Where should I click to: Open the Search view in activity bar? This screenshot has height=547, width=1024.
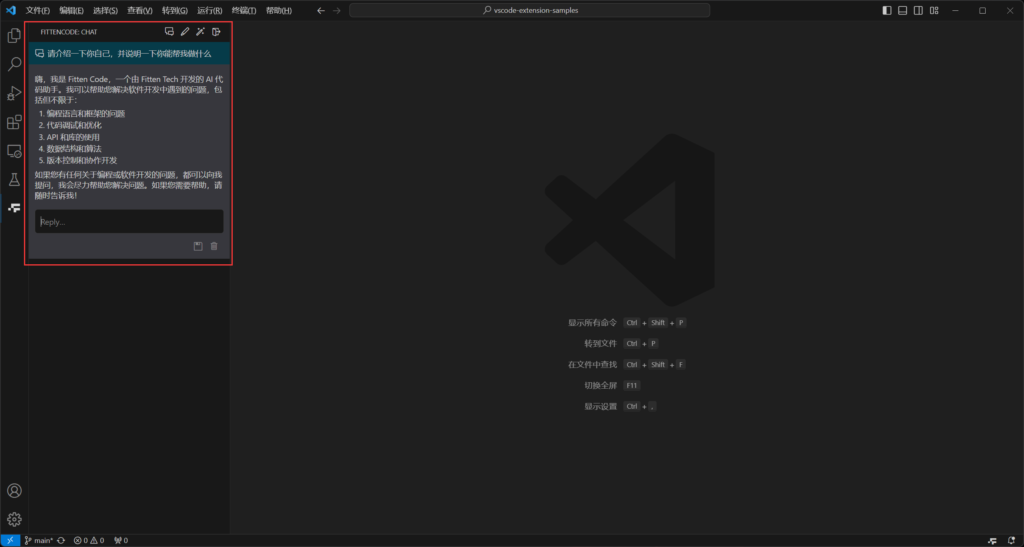14,64
